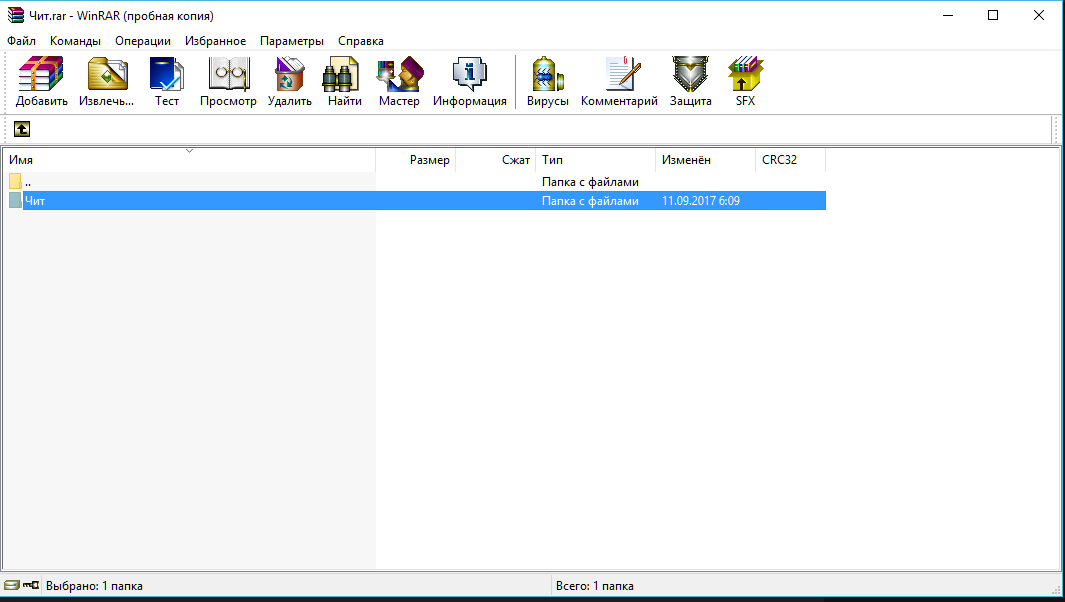Sort by the Сжат column header
Viewport: 1065px width, 602px height.
(496, 160)
